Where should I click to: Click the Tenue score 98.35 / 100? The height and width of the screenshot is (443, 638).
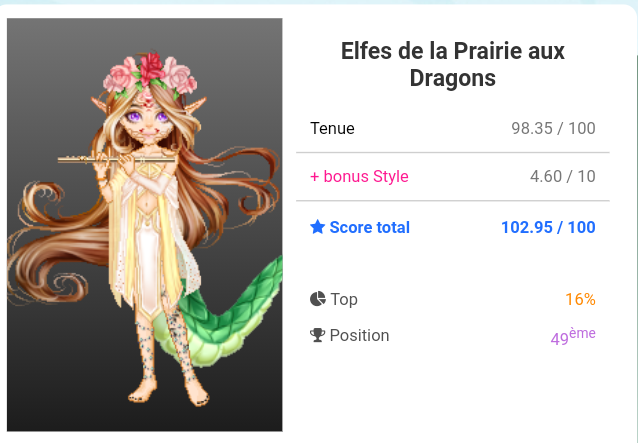pyautogui.click(x=553, y=128)
